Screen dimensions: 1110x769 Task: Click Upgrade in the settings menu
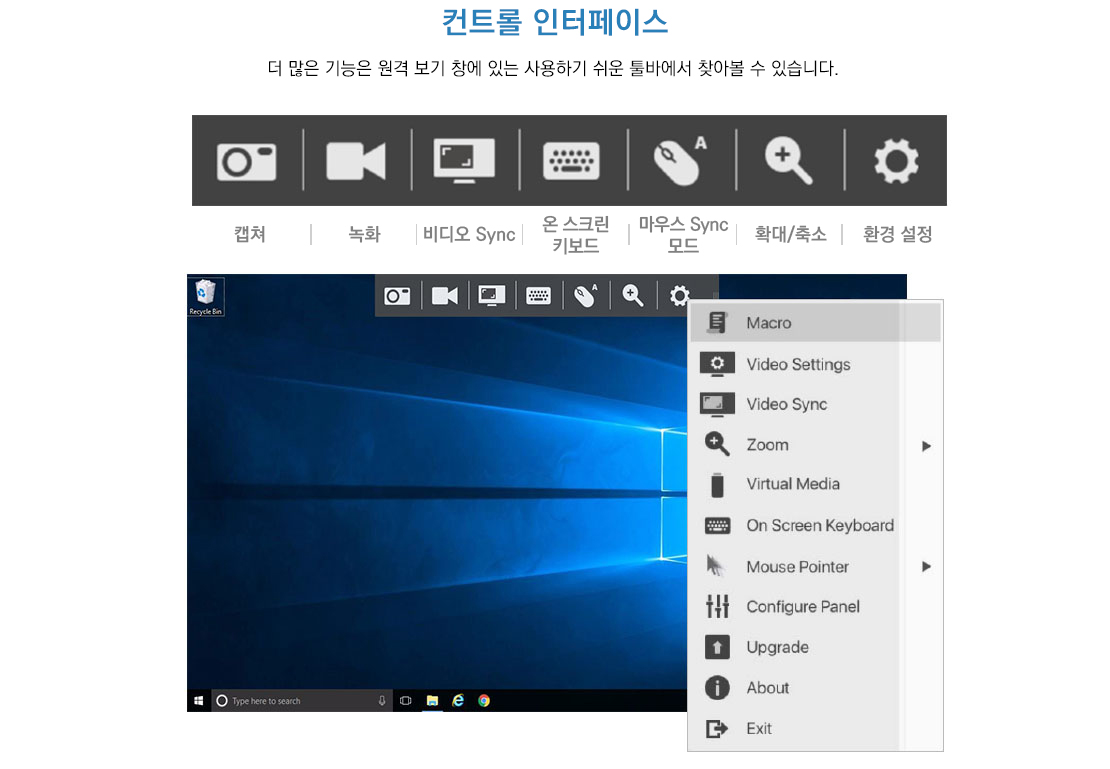point(777,647)
